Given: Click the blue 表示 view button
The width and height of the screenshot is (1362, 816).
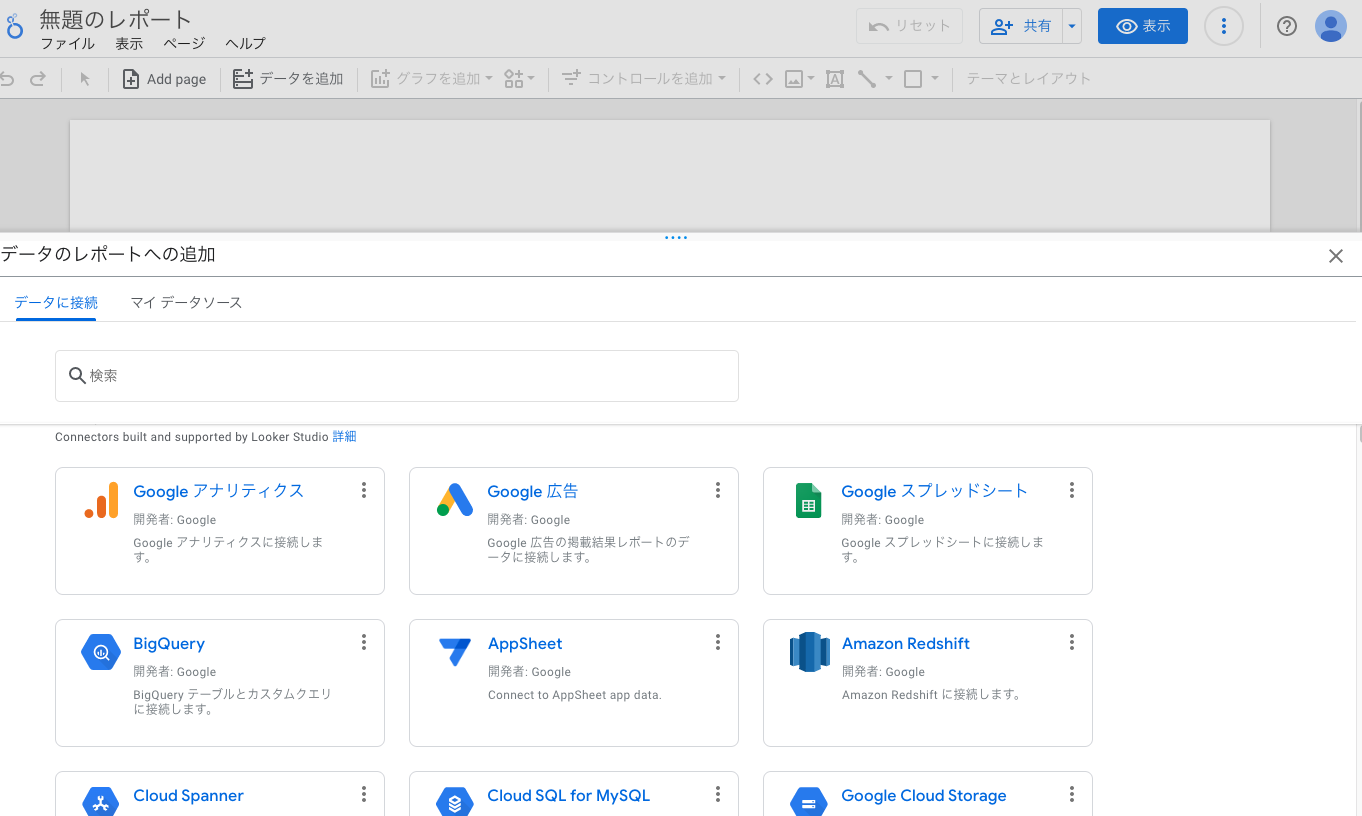Looking at the screenshot, I should [1143, 26].
